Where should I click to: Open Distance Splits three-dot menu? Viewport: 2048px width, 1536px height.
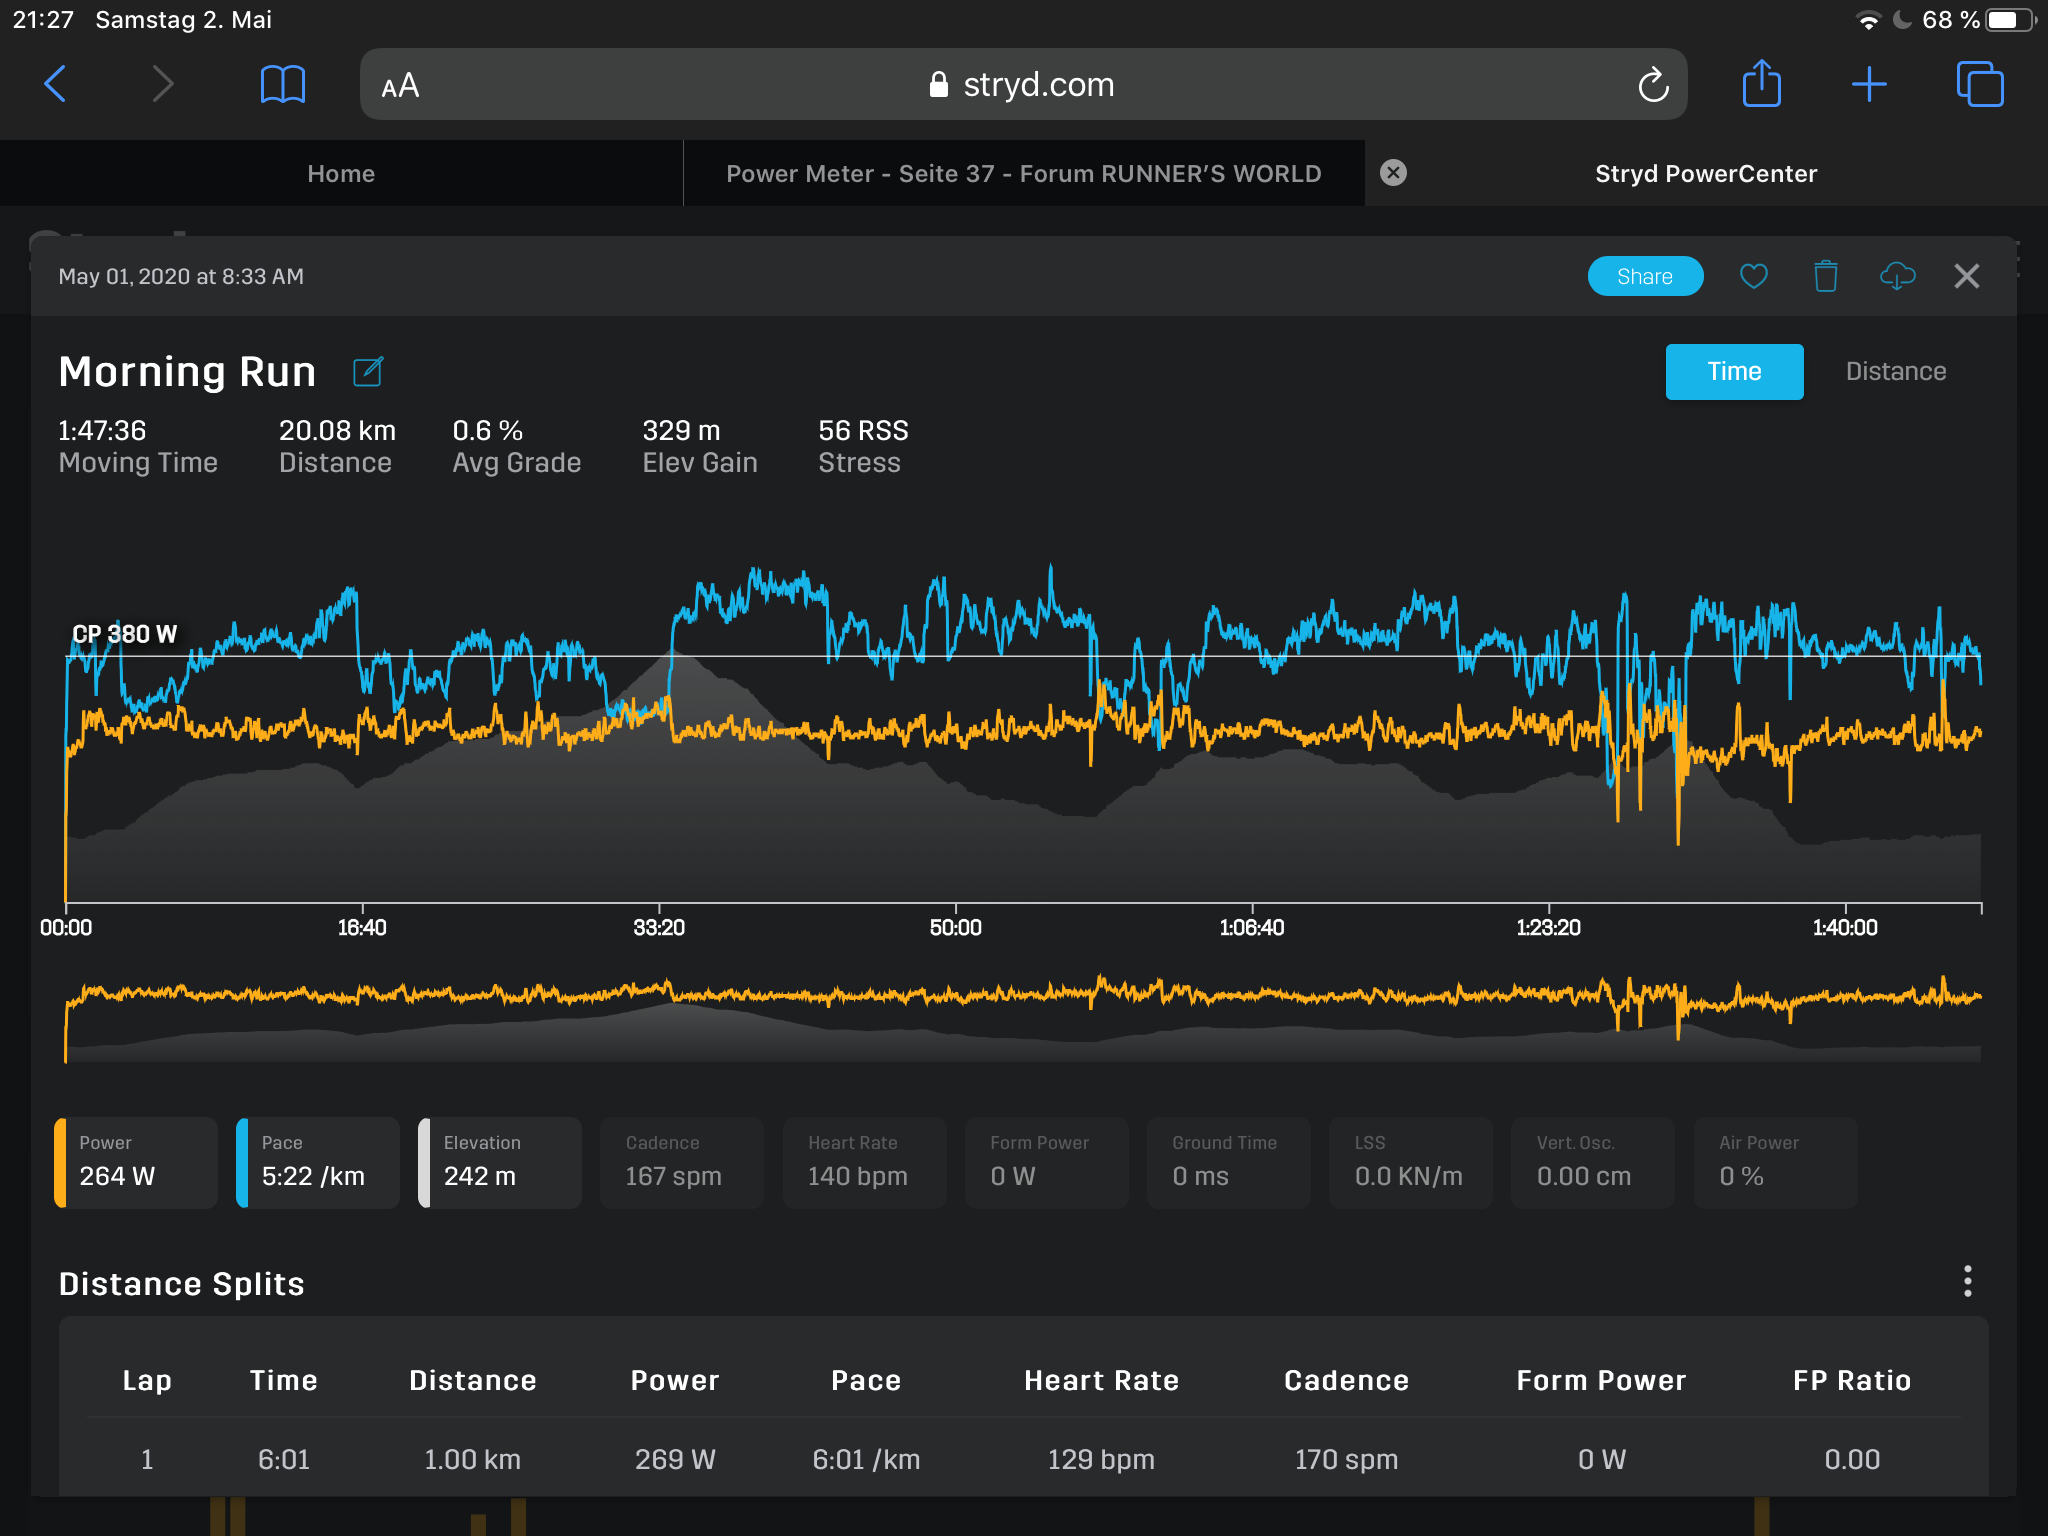coord(1967,1281)
